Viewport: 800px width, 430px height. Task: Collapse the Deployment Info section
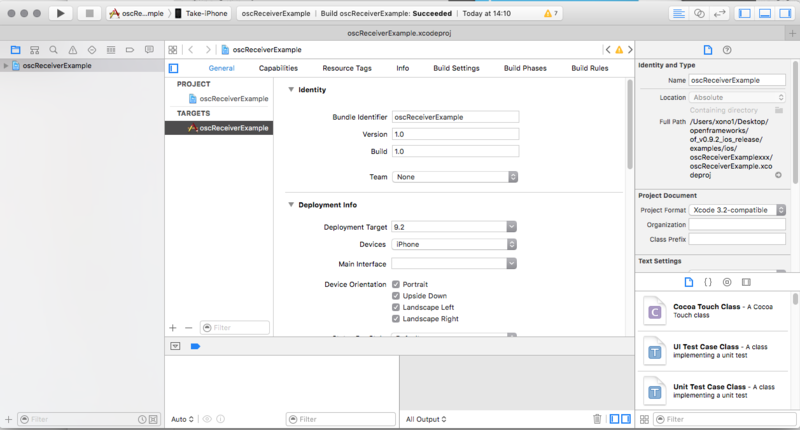coord(291,205)
